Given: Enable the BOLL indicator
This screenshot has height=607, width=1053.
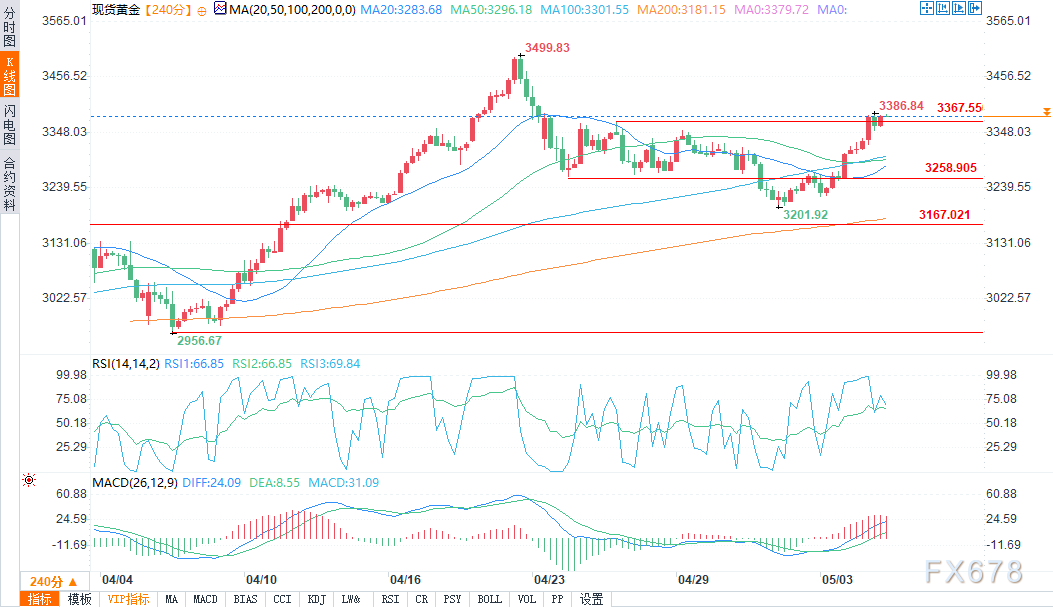Looking at the screenshot, I should click(489, 599).
